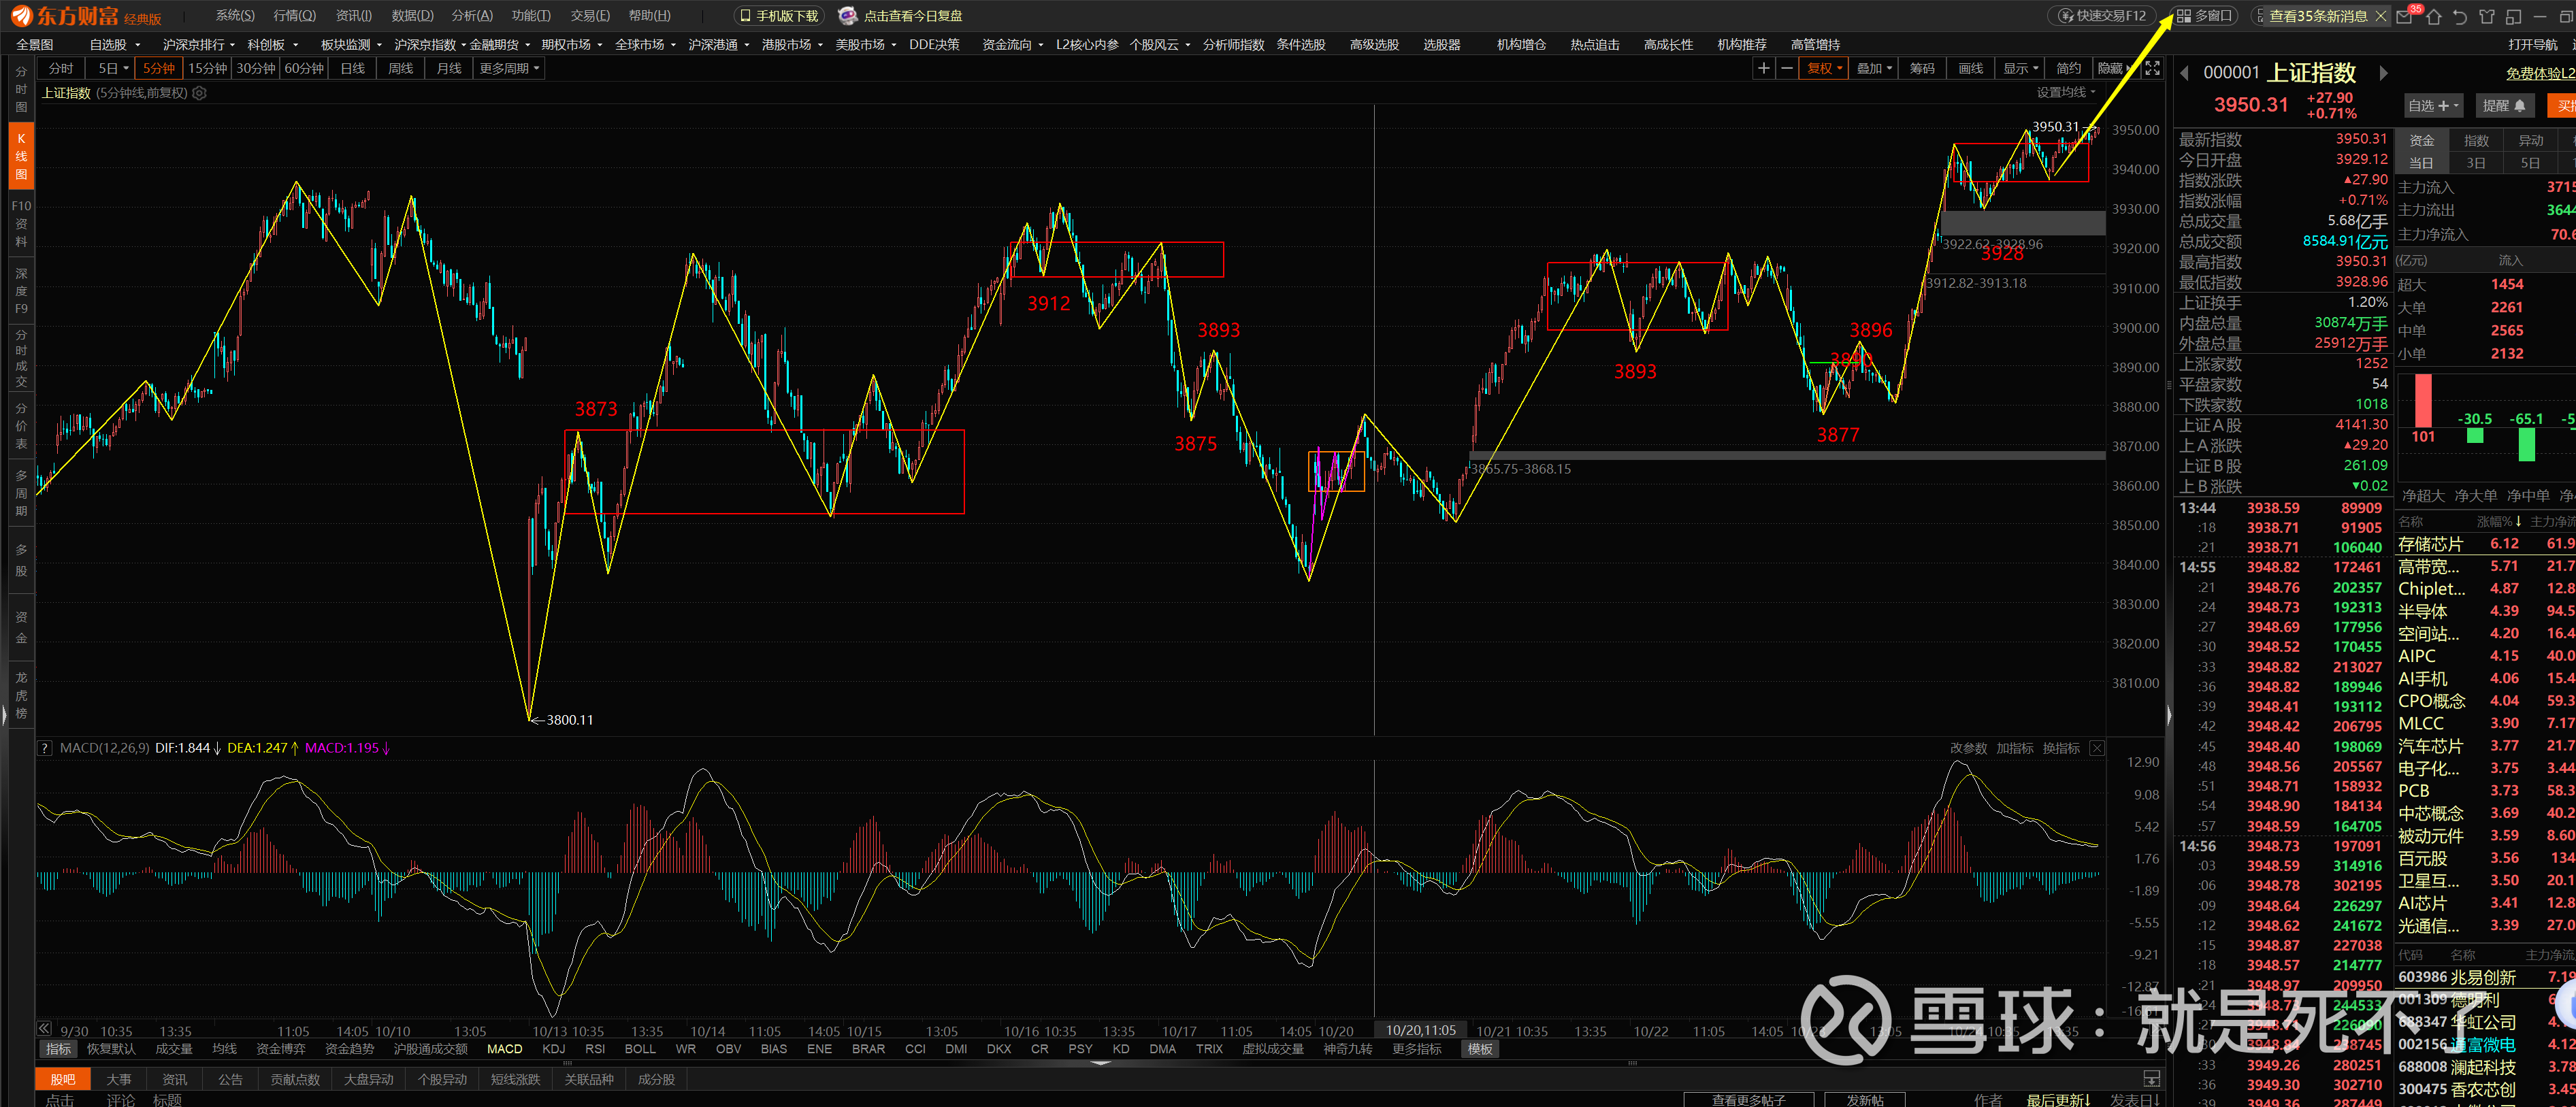Viewport: 2576px width, 1107px height.
Task: Toggle fullscreen chart expand icon
Action: point(2152,68)
